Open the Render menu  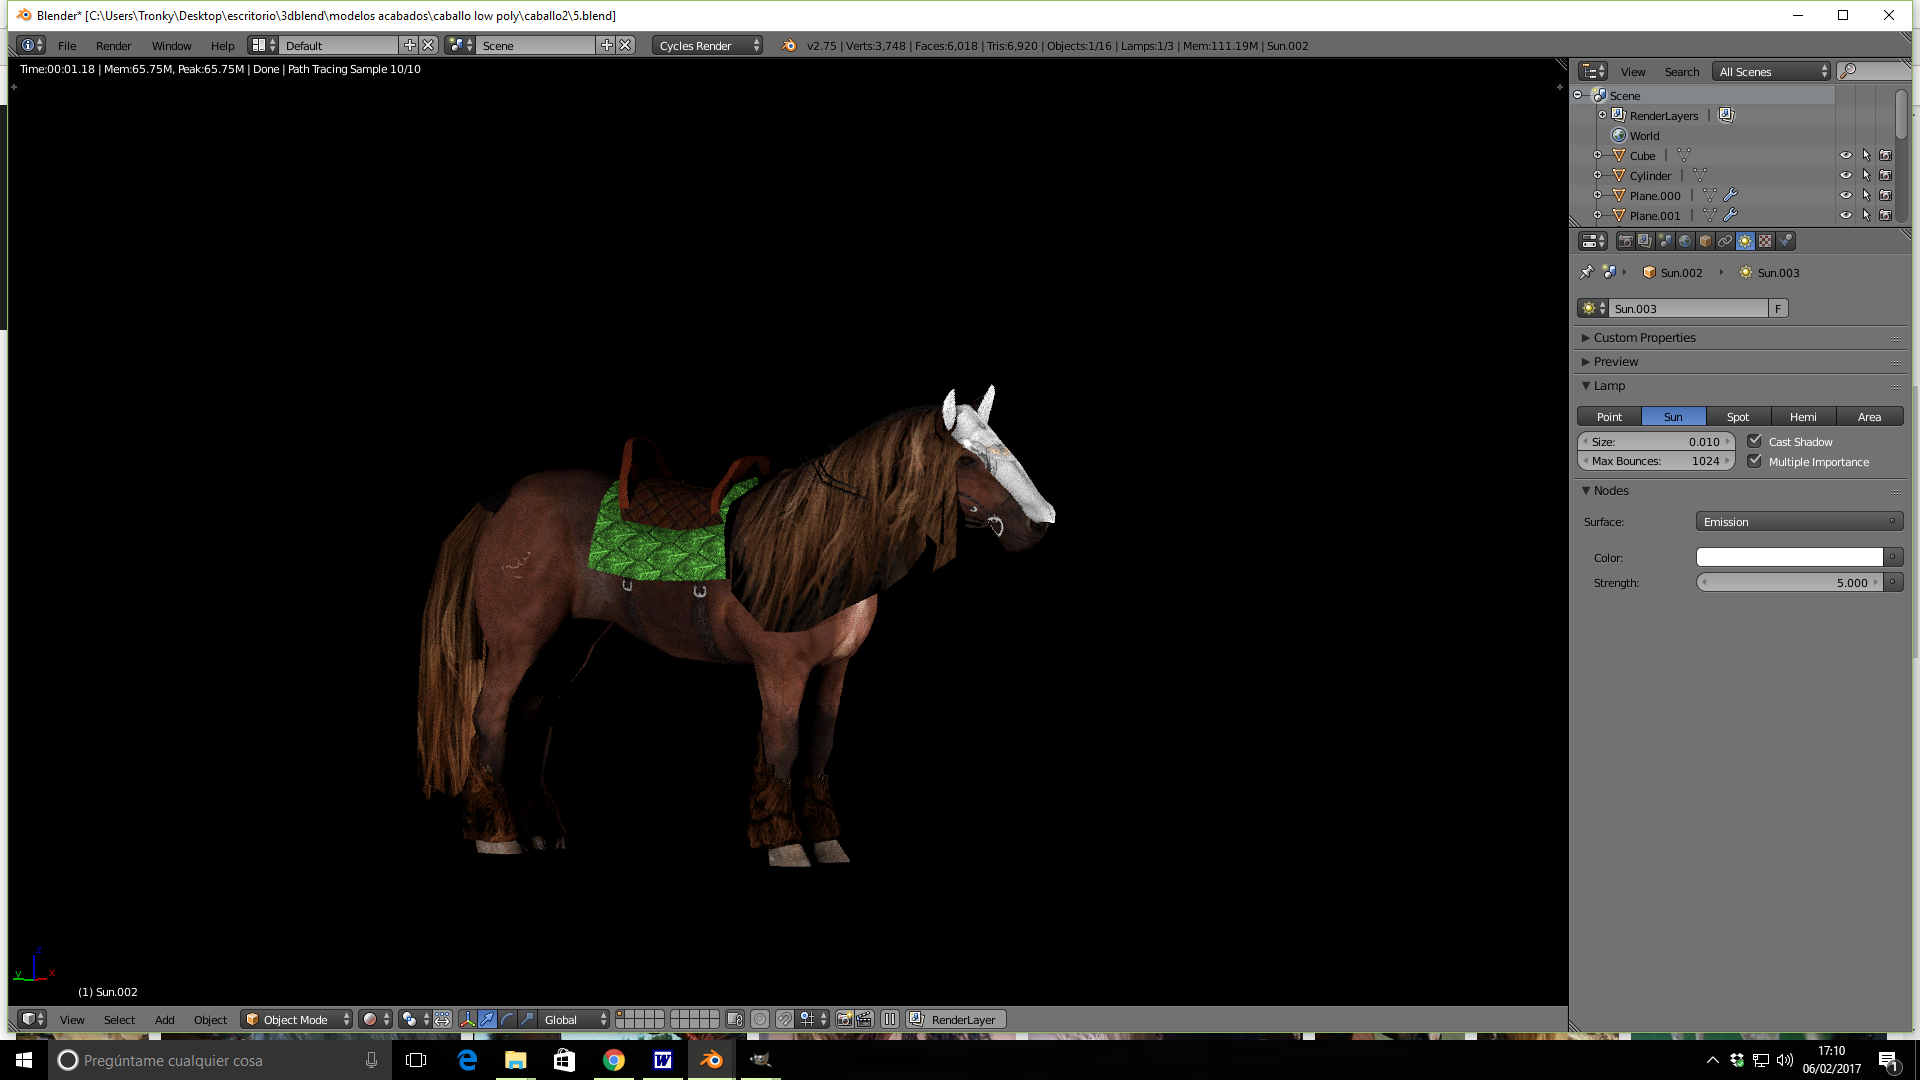click(x=113, y=45)
